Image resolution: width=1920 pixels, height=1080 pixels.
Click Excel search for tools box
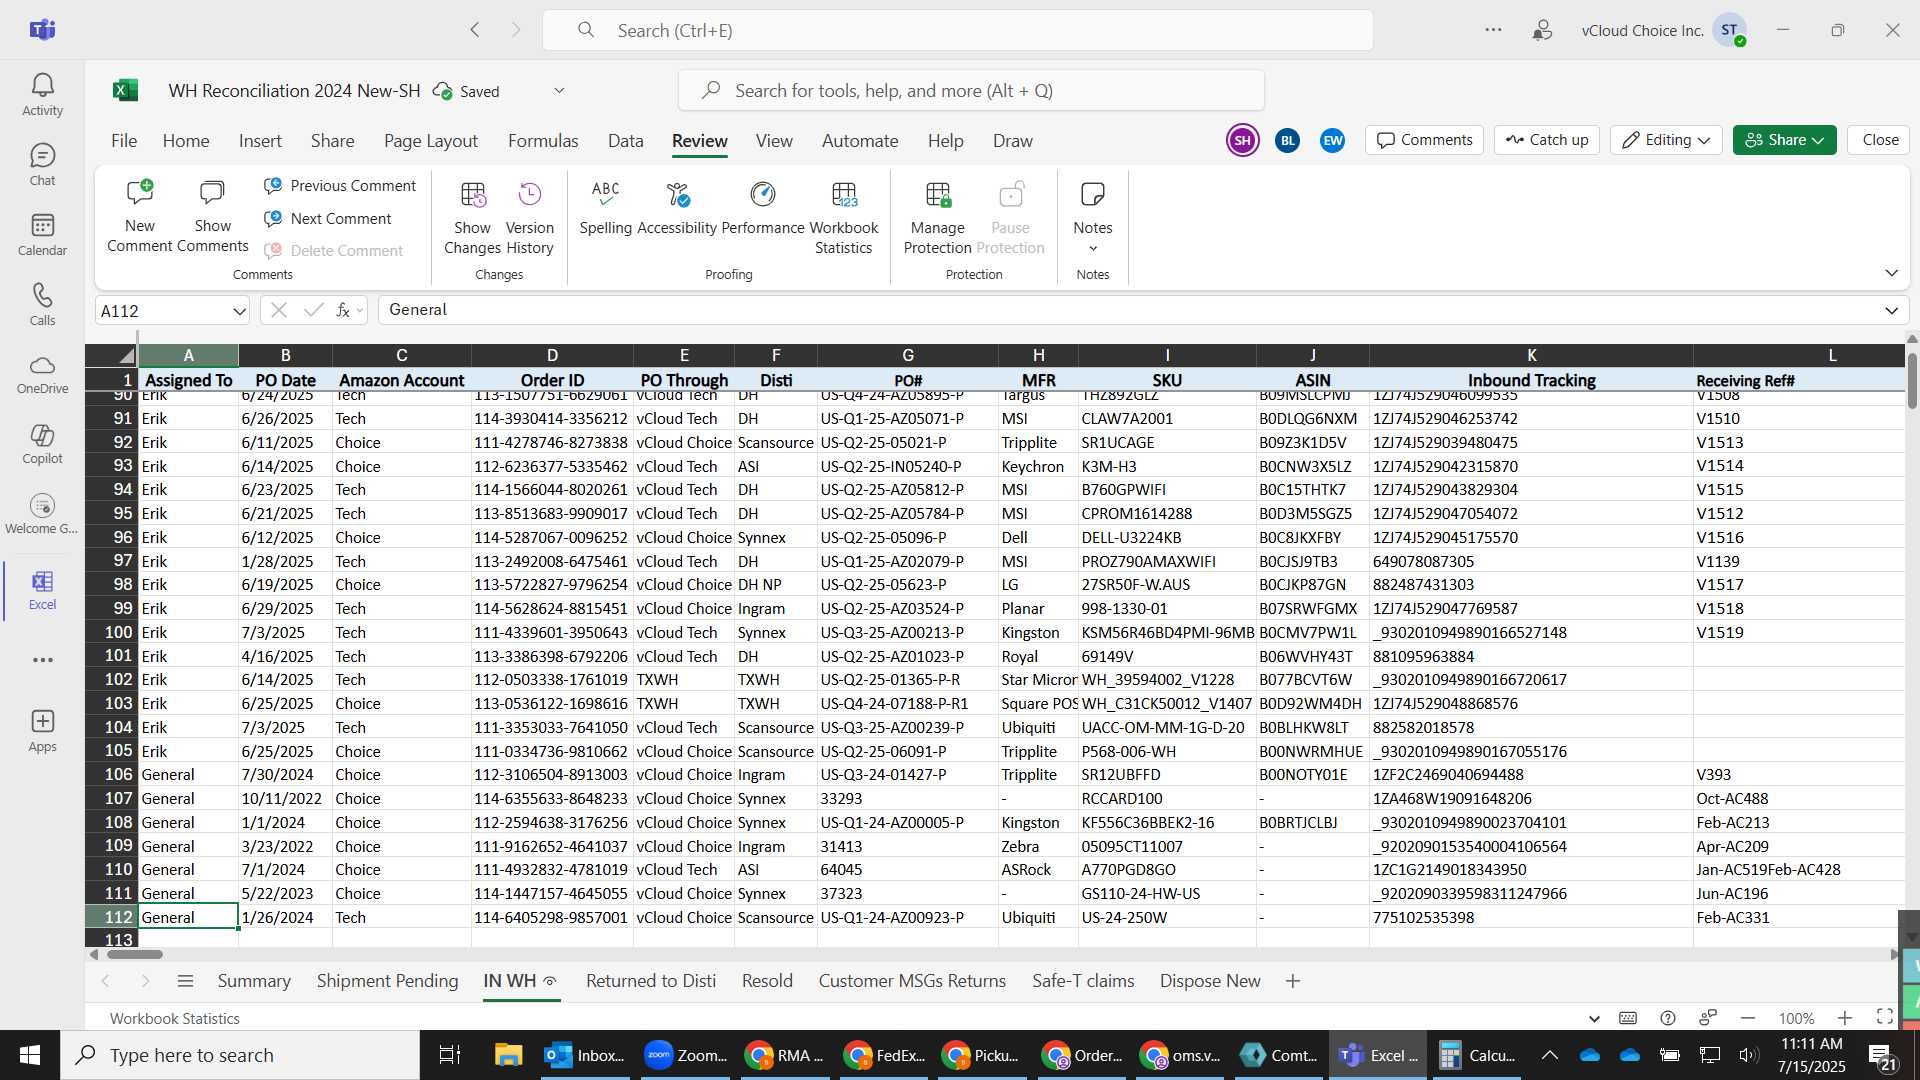pos(971,91)
